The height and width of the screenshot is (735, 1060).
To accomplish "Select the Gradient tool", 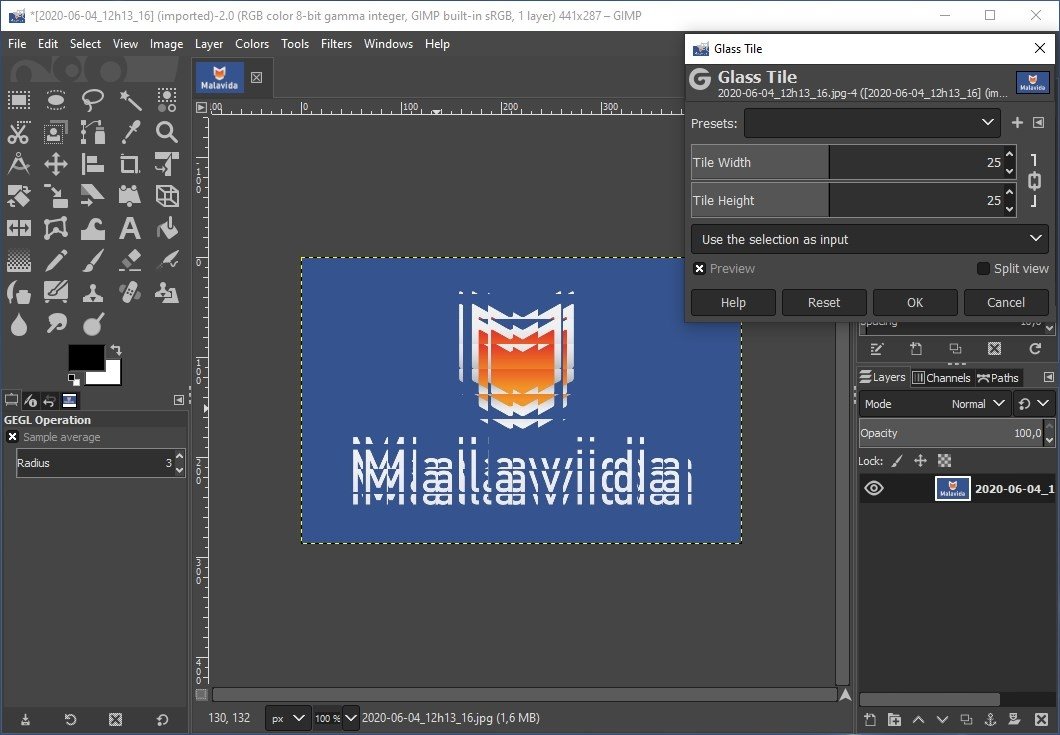I will click(19, 260).
